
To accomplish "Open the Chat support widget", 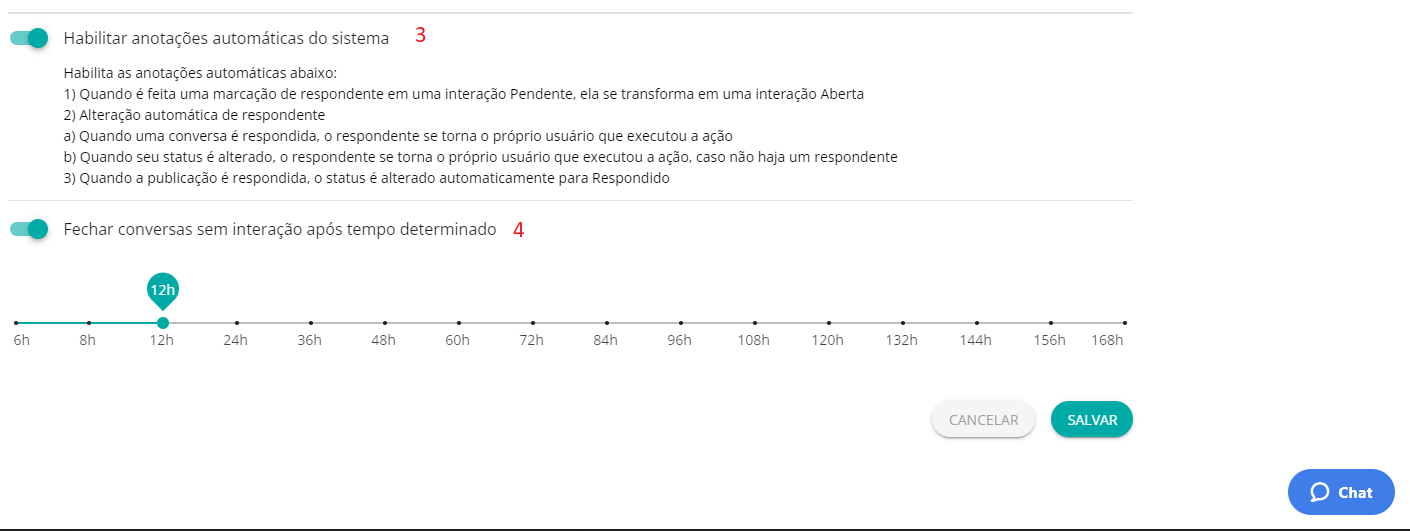I will click(x=1341, y=492).
